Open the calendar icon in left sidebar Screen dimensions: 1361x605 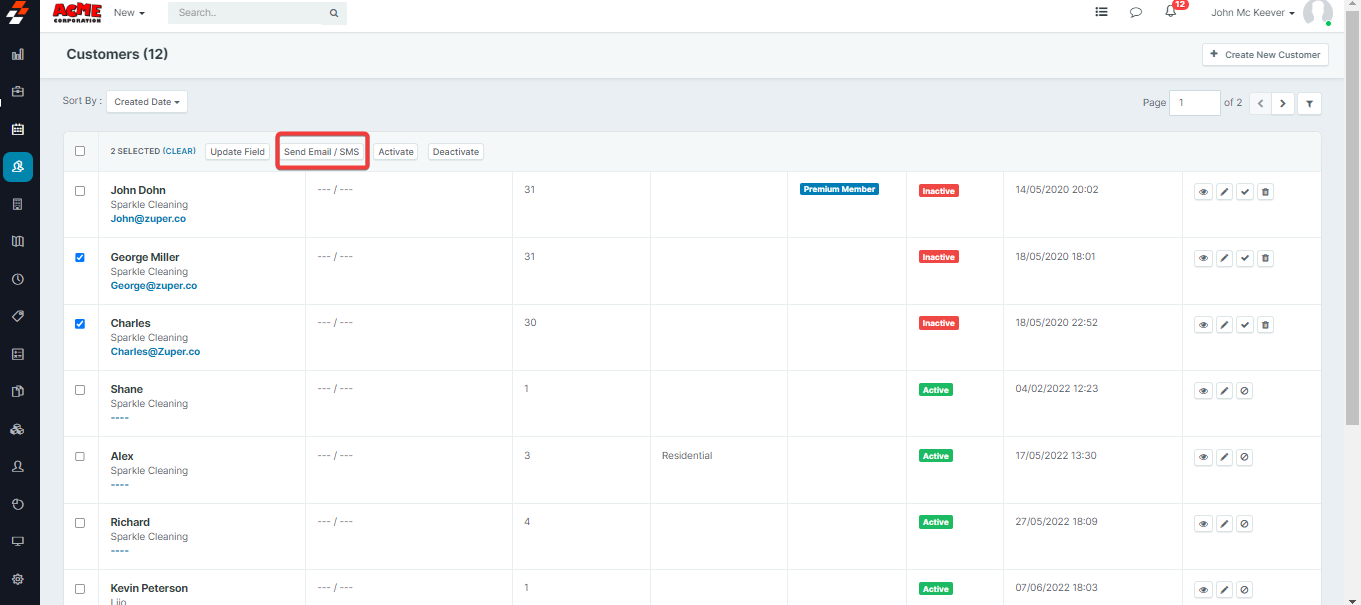click(x=18, y=129)
